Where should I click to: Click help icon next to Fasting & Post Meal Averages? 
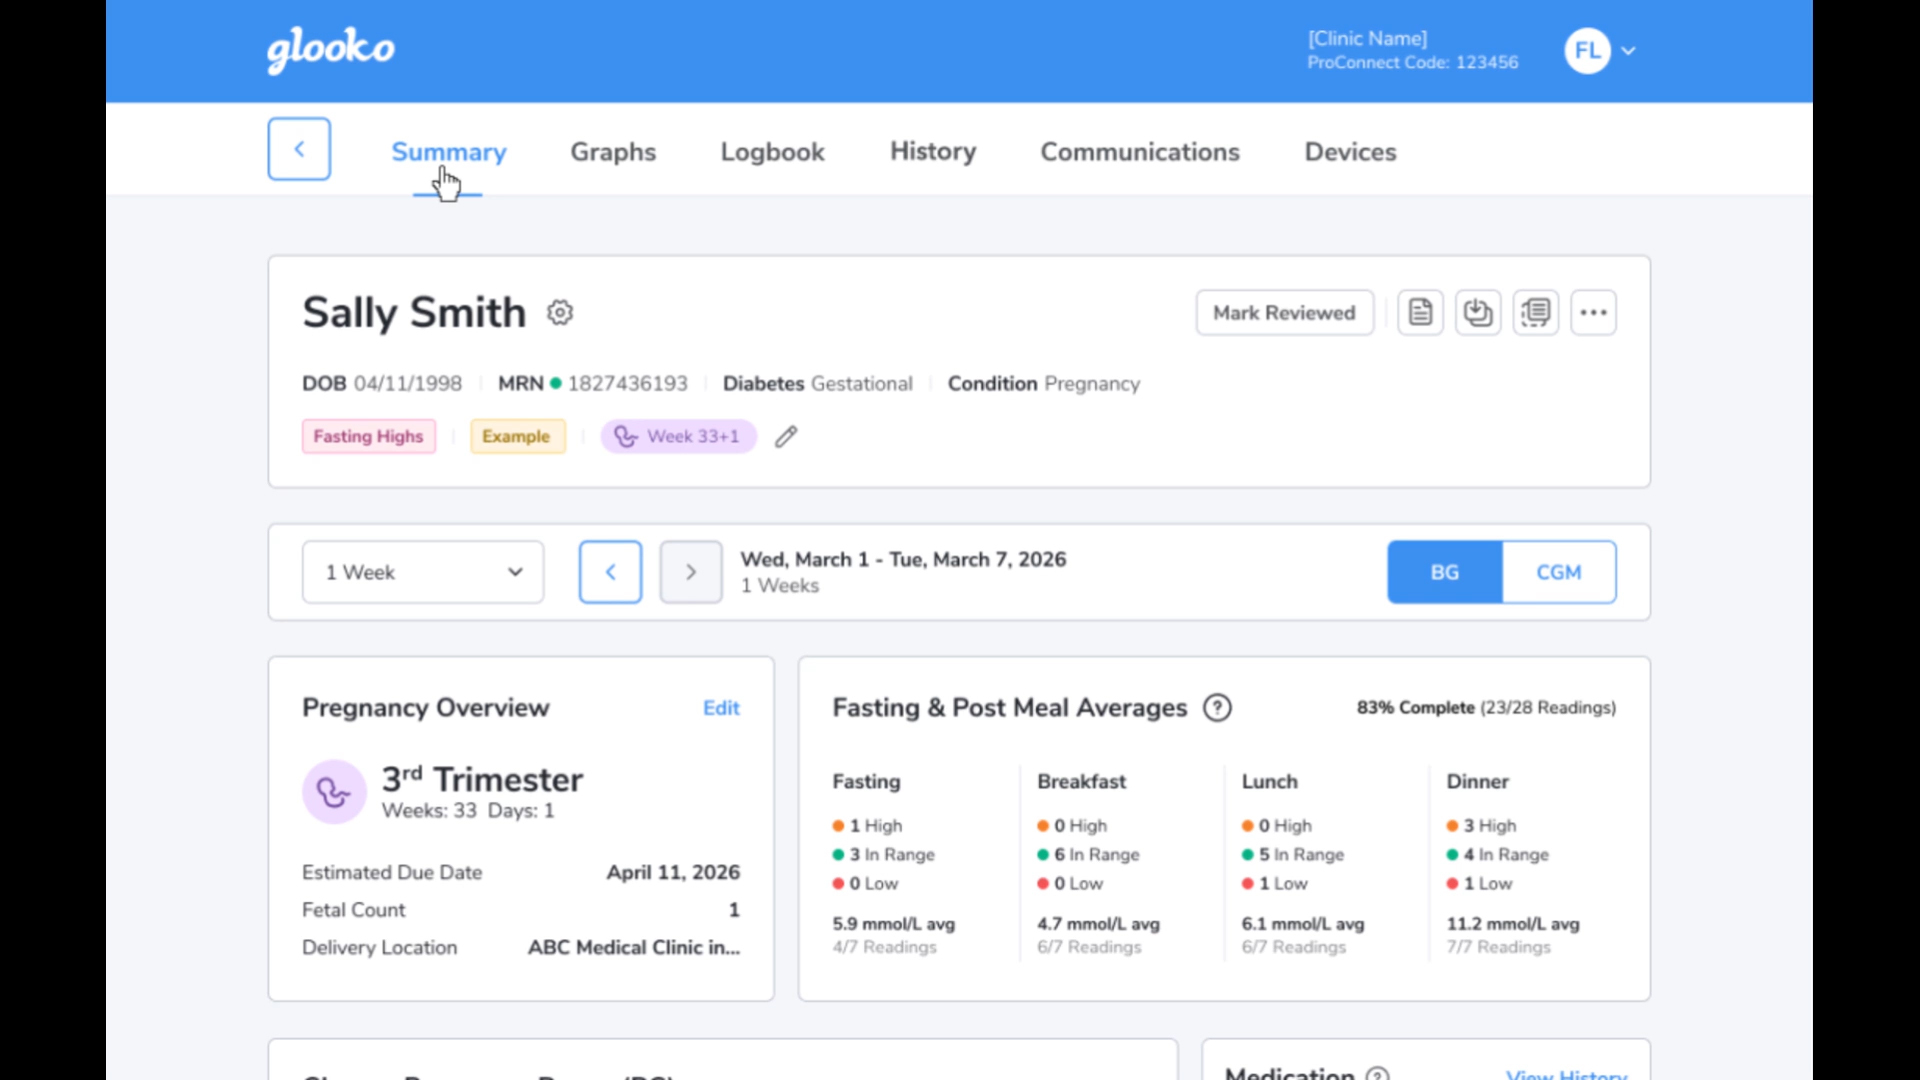click(x=1217, y=708)
